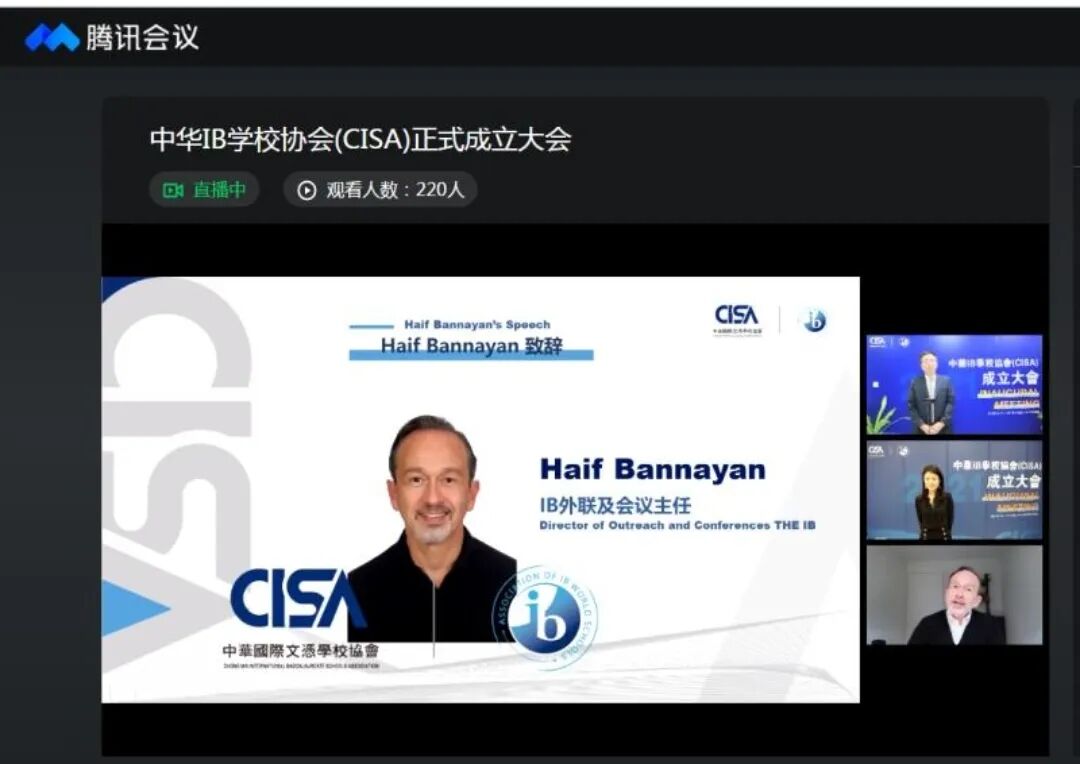The width and height of the screenshot is (1080, 764).
Task: Click the small IB logo in slide corner
Action: click(813, 321)
